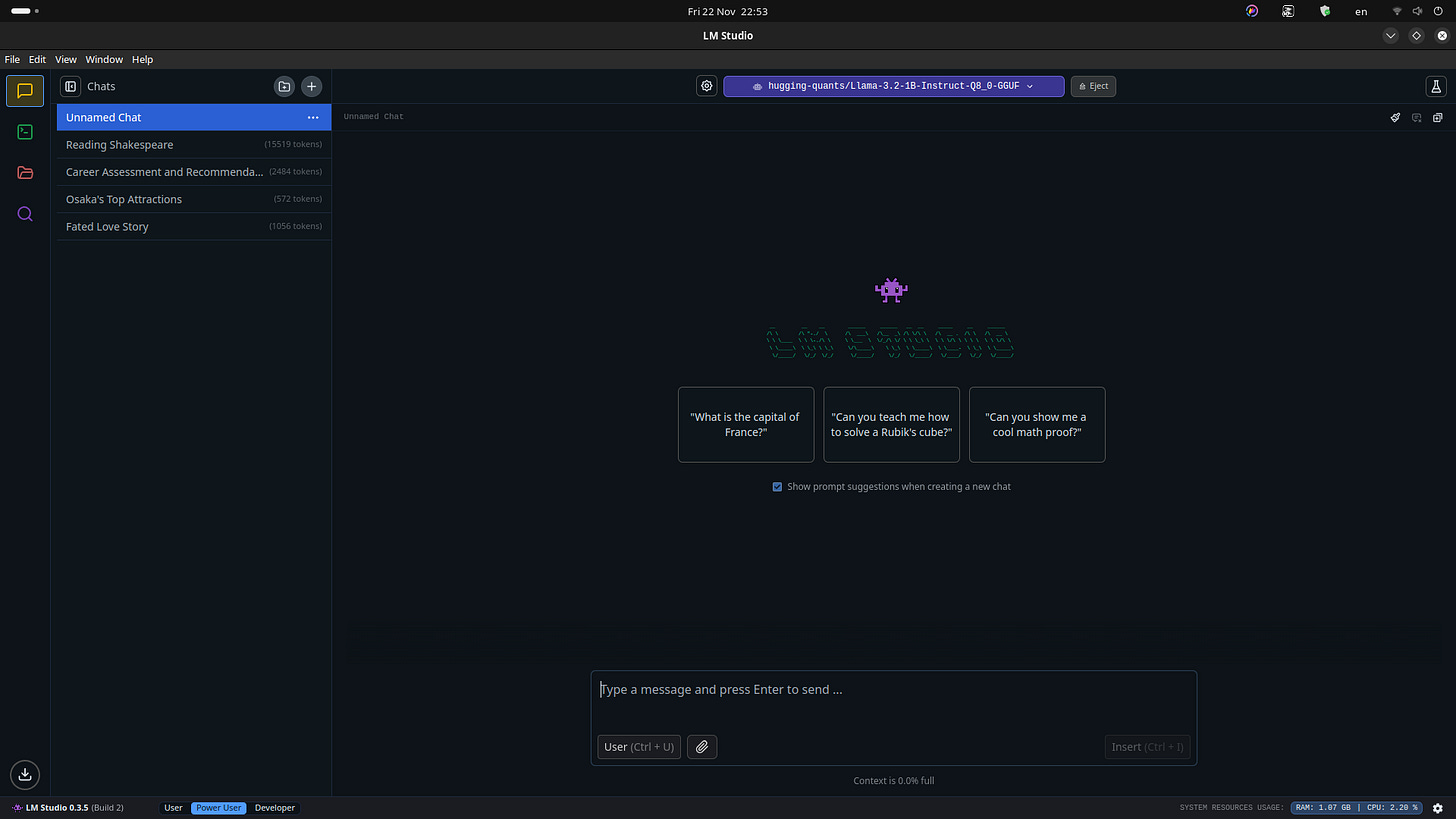This screenshot has width=1456, height=819.
Task: Click the Activities pill in top-left corner
Action: pyautogui.click(x=25, y=11)
